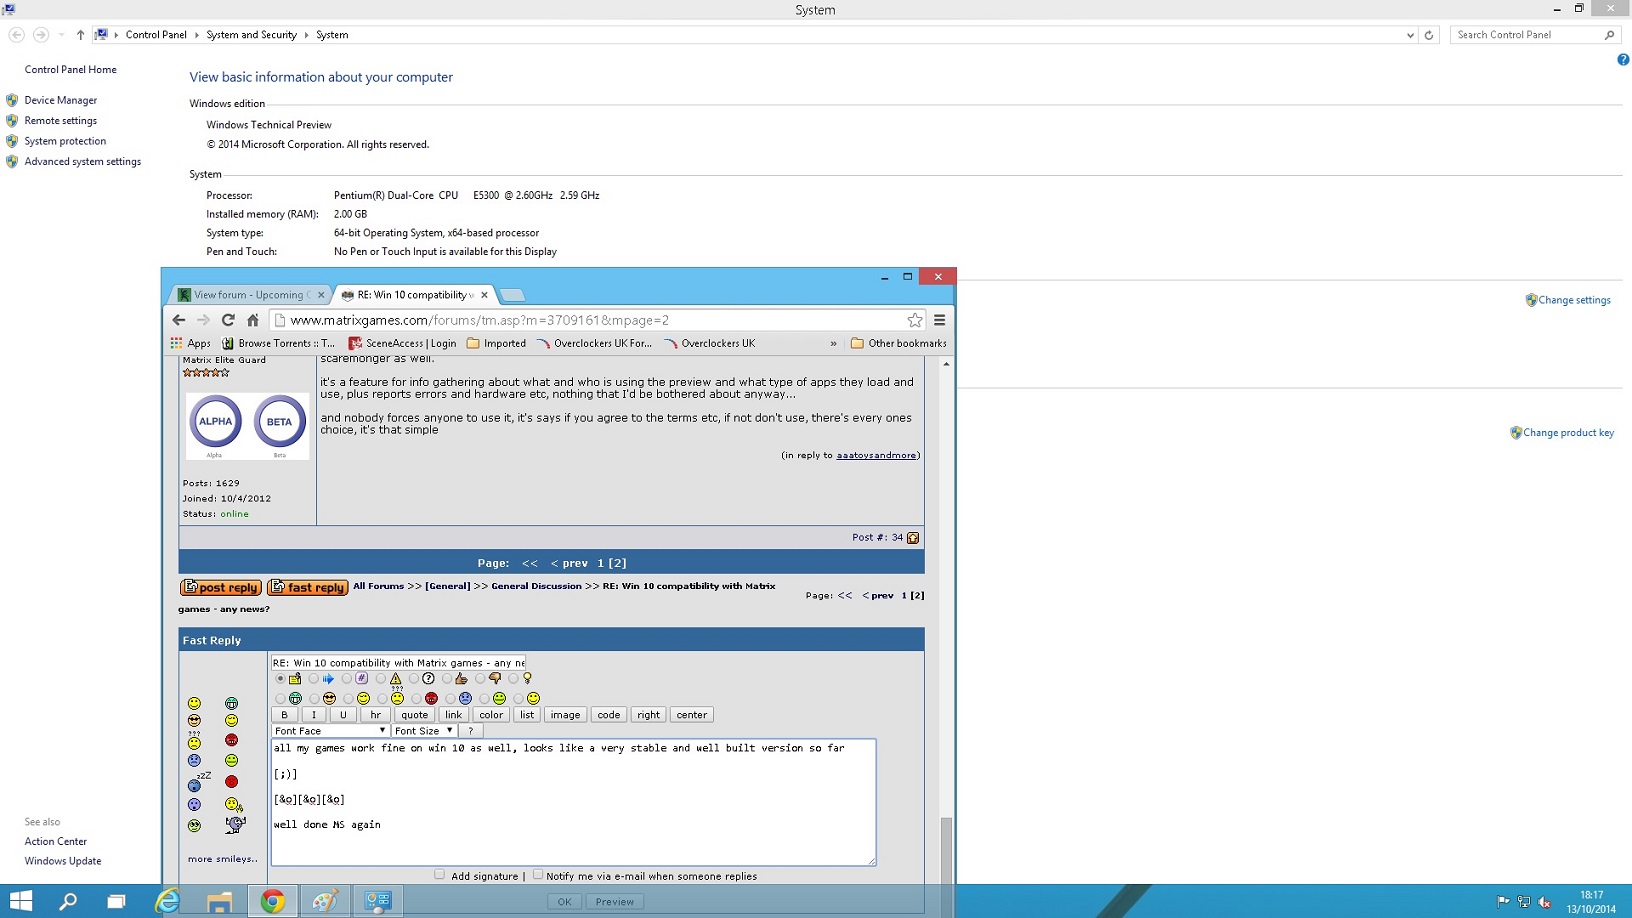
Task: Open the Chrome home page button
Action: click(x=253, y=320)
